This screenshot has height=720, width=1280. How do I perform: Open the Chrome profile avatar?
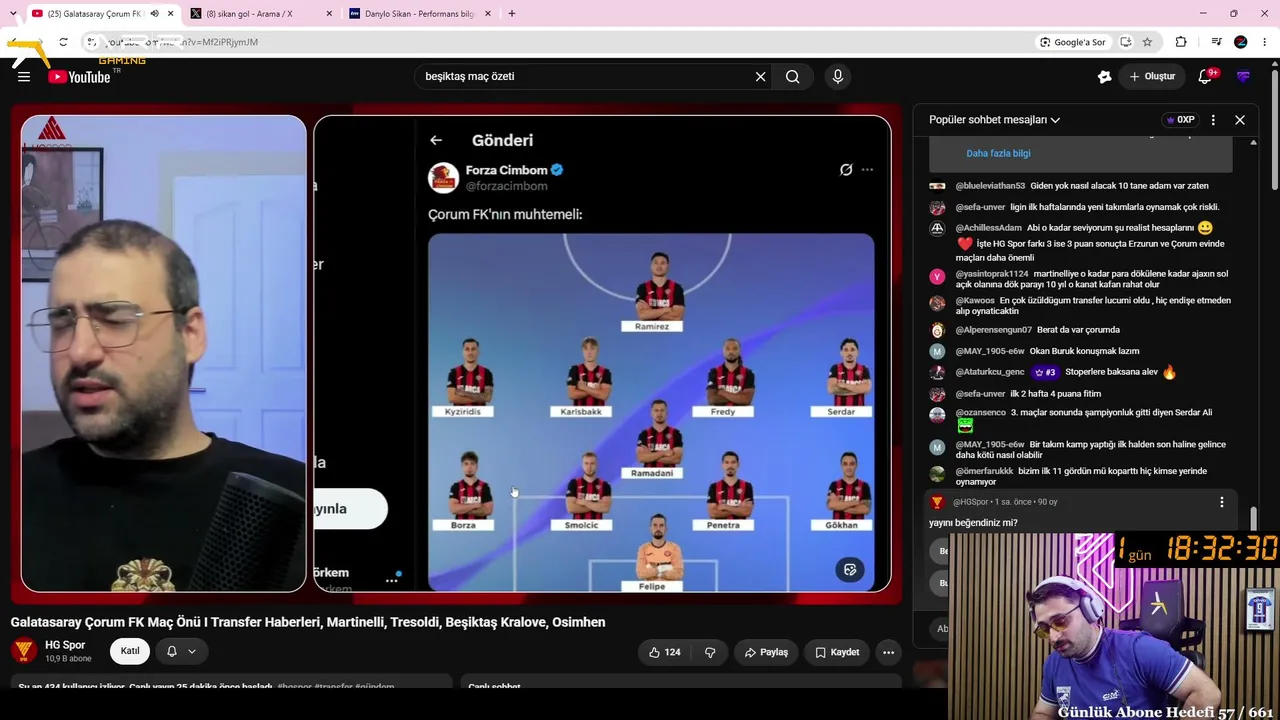click(x=1241, y=42)
